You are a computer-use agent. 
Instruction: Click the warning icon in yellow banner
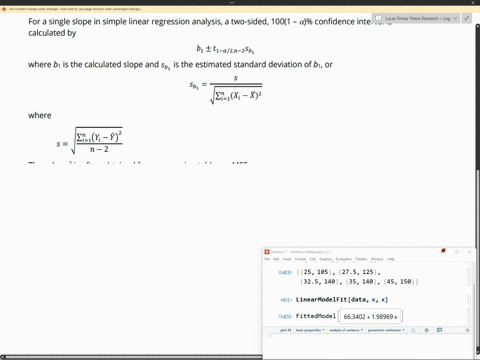[x=4, y=9]
